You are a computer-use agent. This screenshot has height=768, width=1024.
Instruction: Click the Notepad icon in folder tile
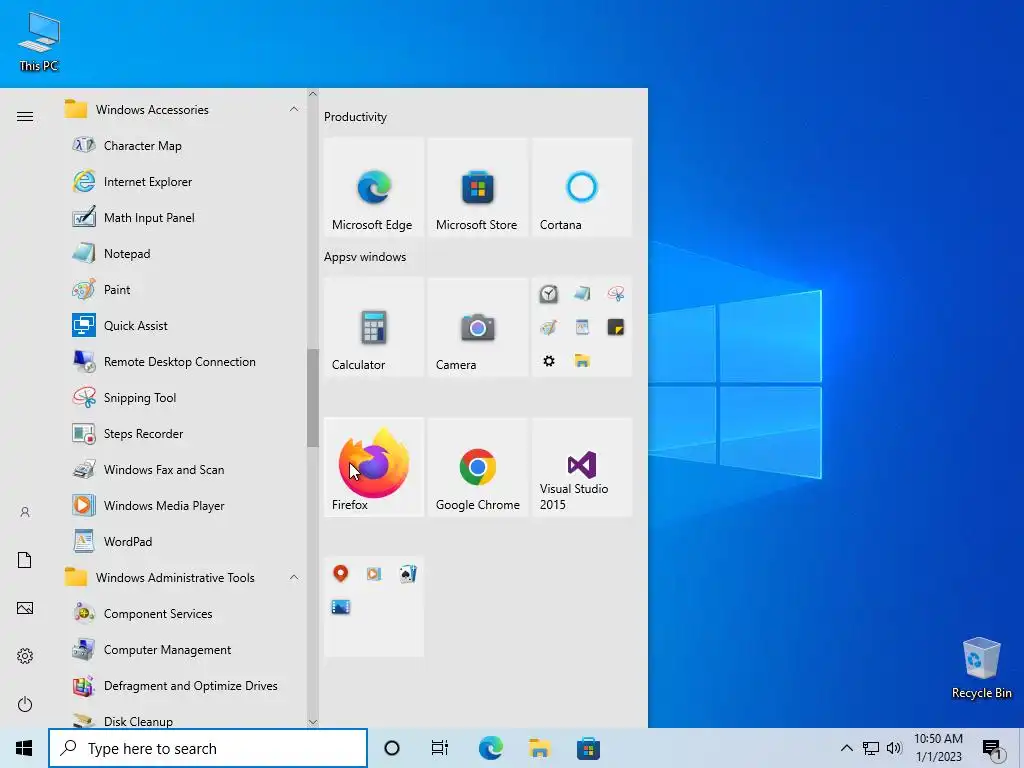pos(582,294)
